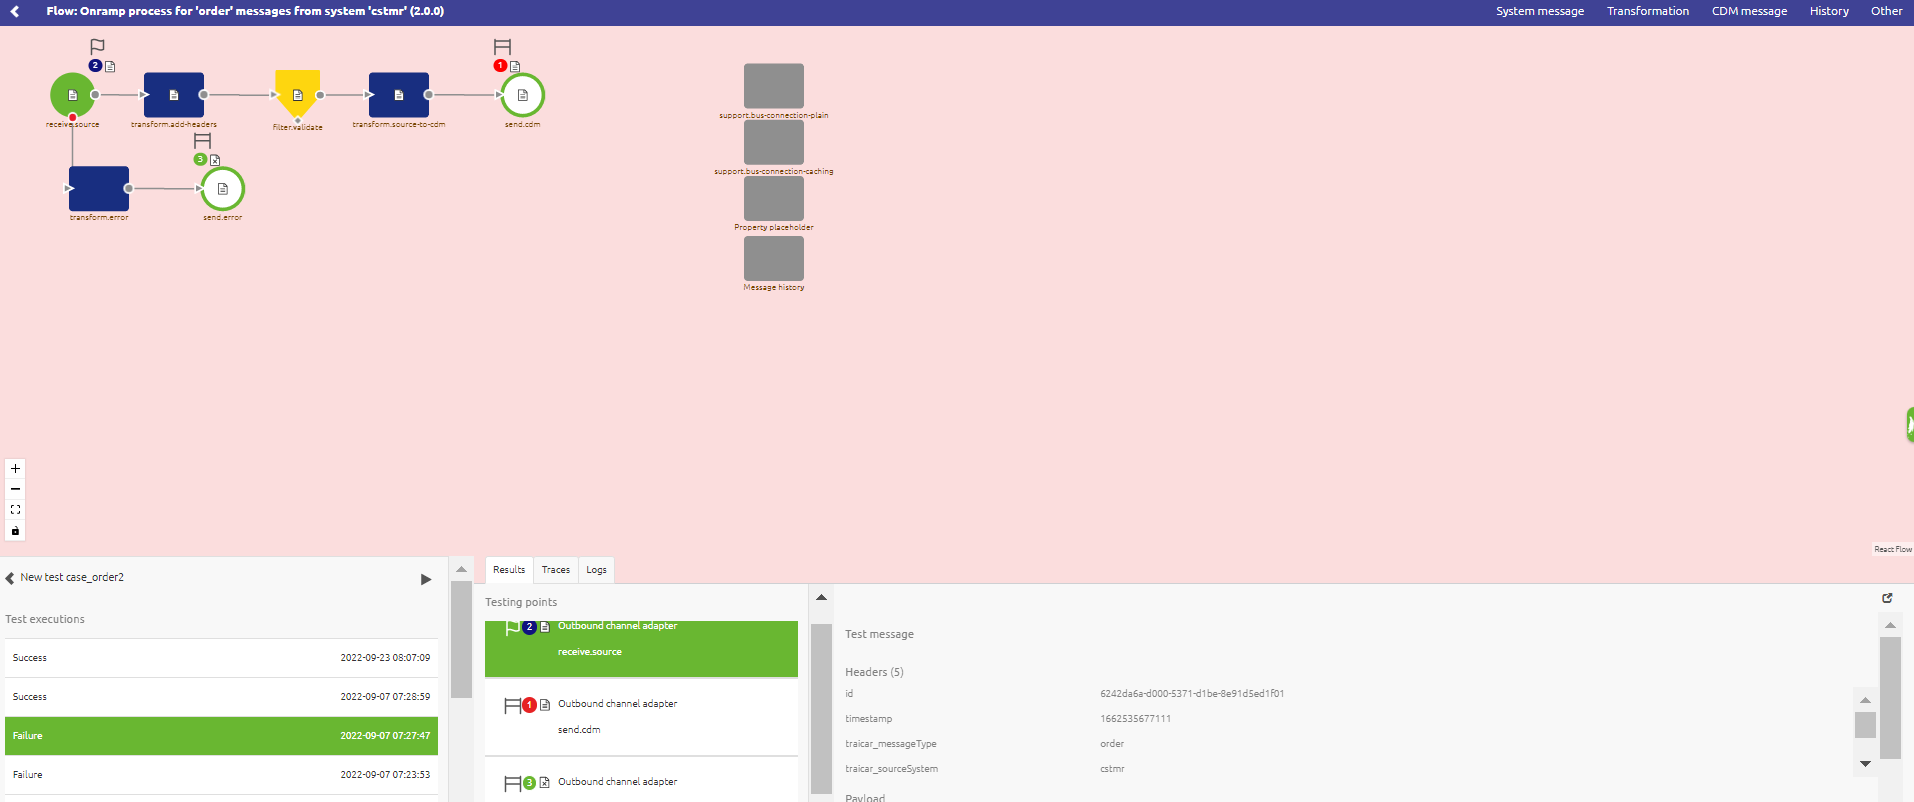Click the traicar_sourceSystem value cstmr
Screen dimensions: 1914x802
(1112, 769)
